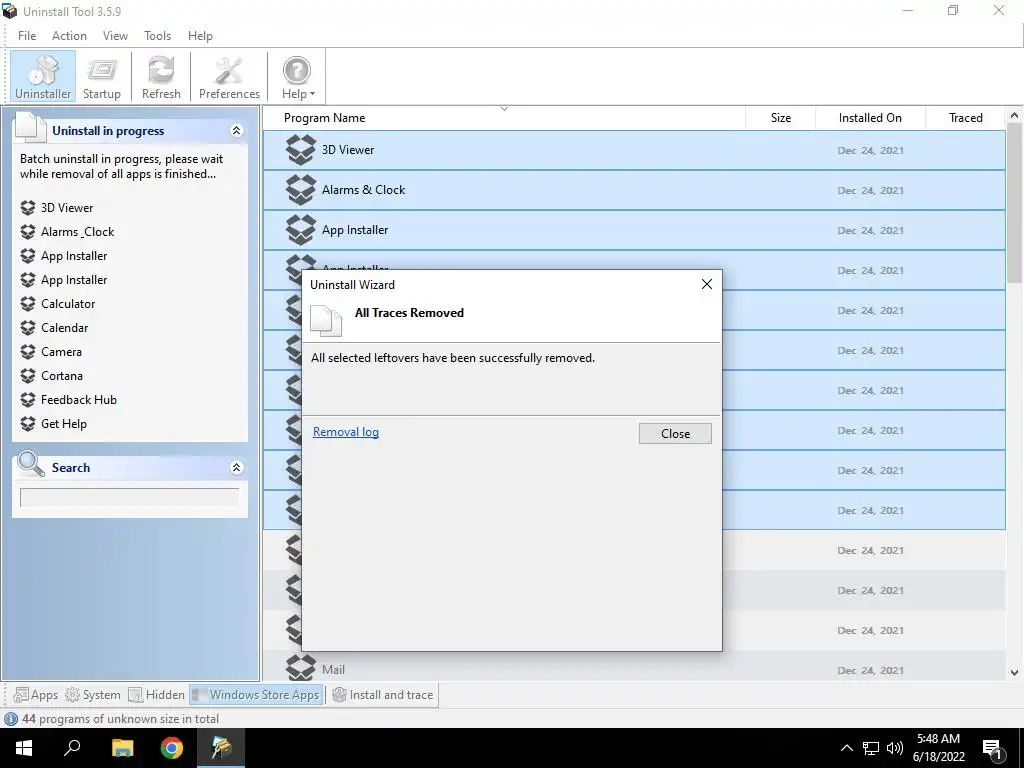Open the File menu

[27, 36]
